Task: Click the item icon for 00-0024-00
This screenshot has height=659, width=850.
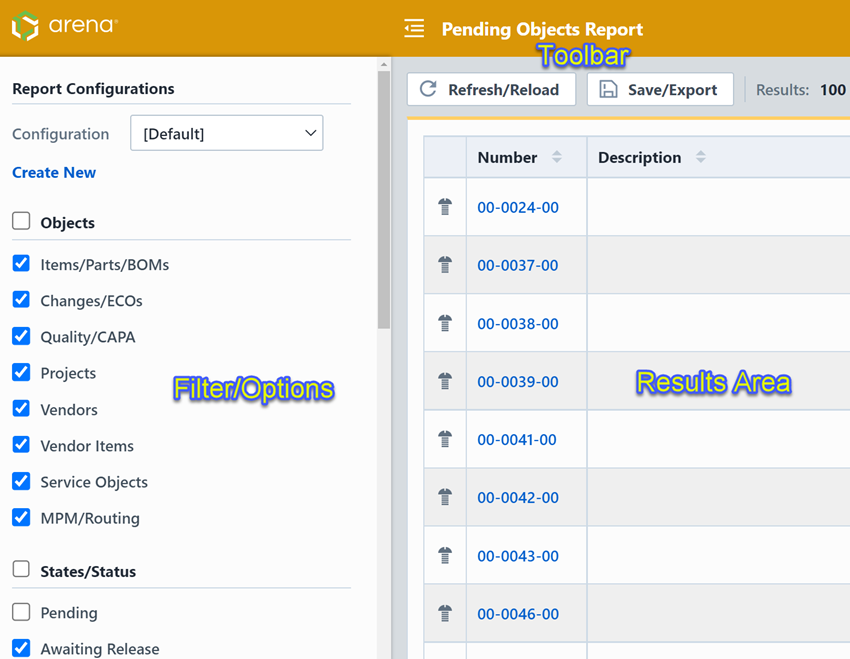Action: (x=445, y=206)
